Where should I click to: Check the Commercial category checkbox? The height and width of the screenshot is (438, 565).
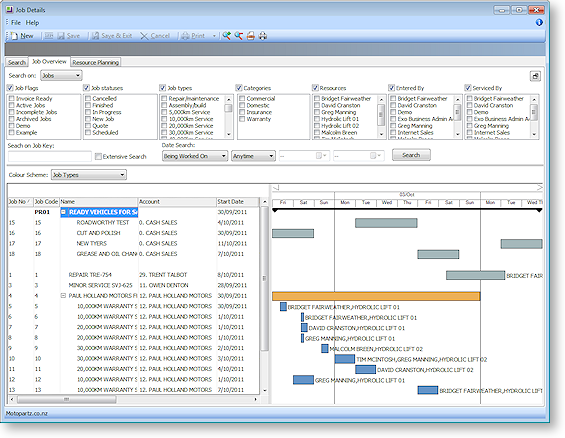point(242,98)
